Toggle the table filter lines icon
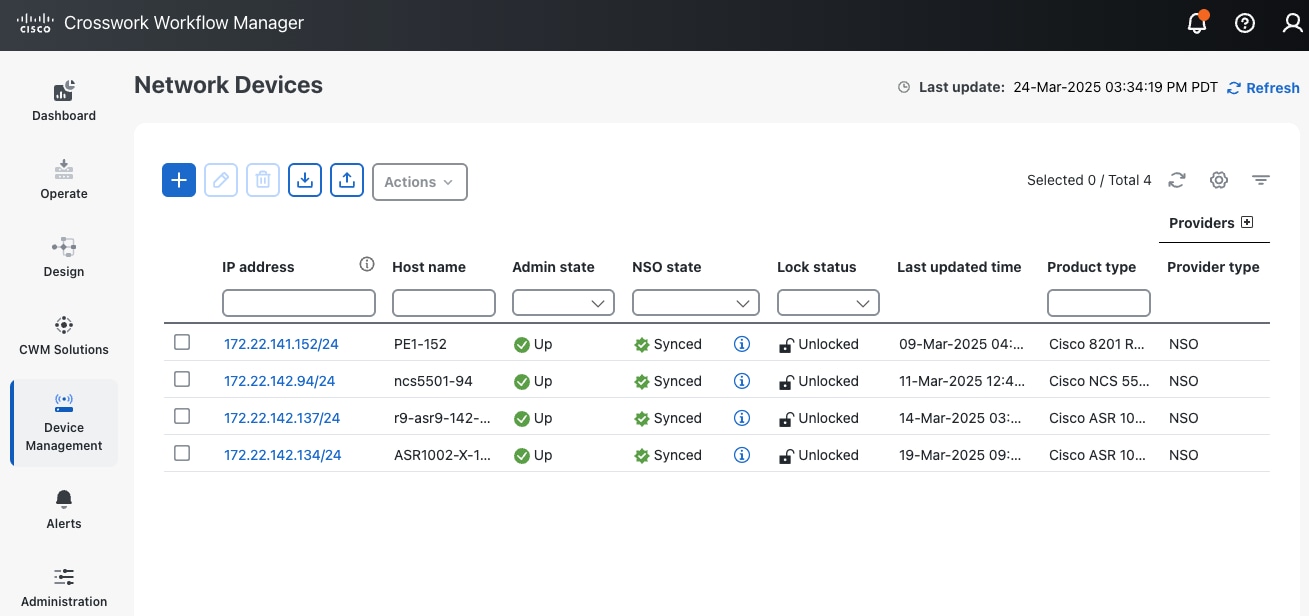Screen dimensions: 1309x616 tap(1261, 180)
